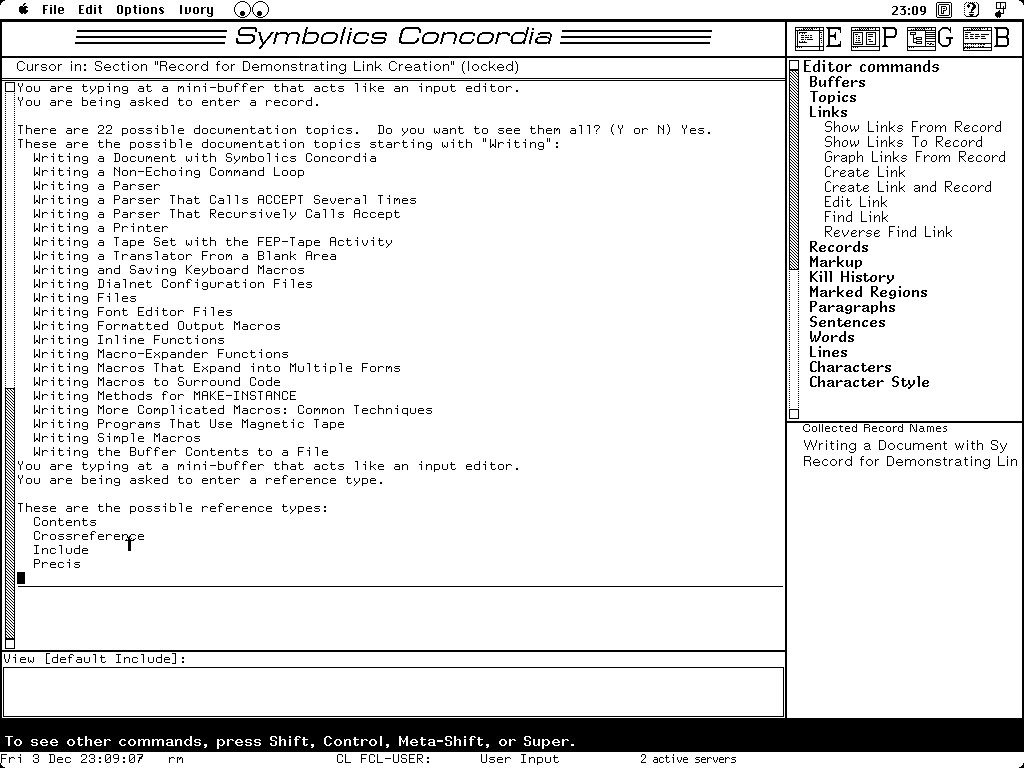Pick the collected record 'Record for Demonstrating Lin'
1024x768 pixels.
(910, 462)
